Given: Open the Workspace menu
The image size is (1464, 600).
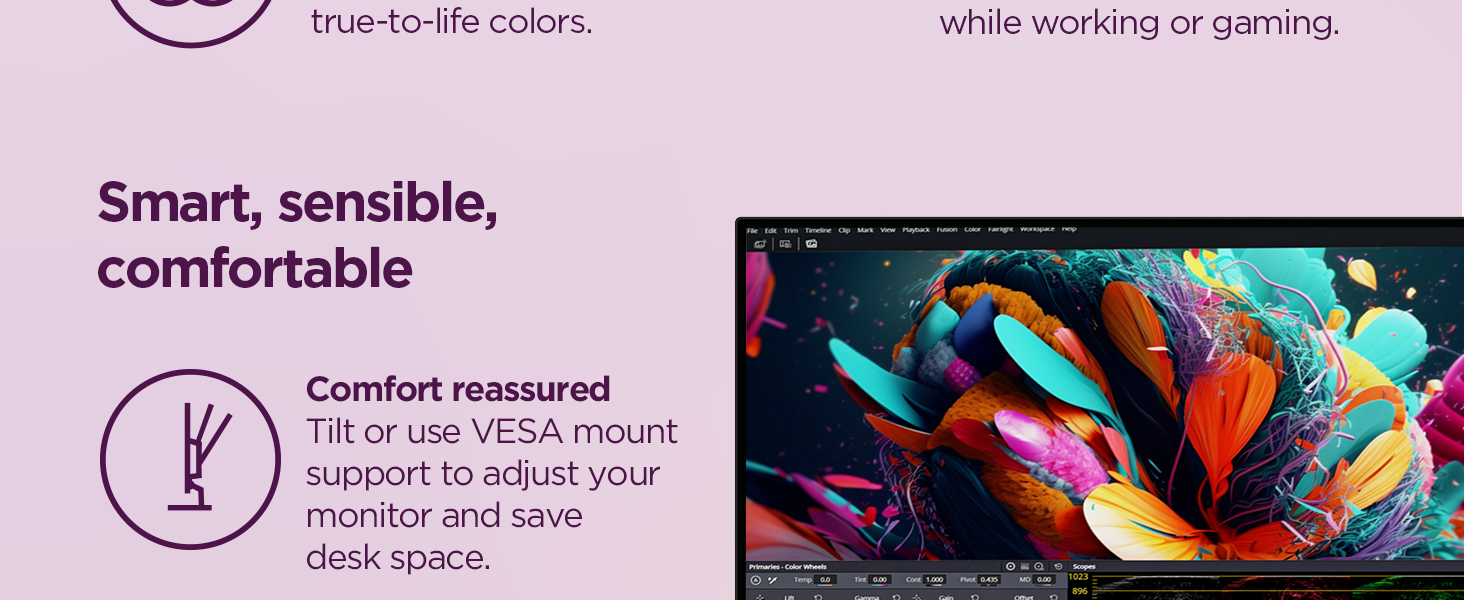Looking at the screenshot, I should coord(1037,230).
